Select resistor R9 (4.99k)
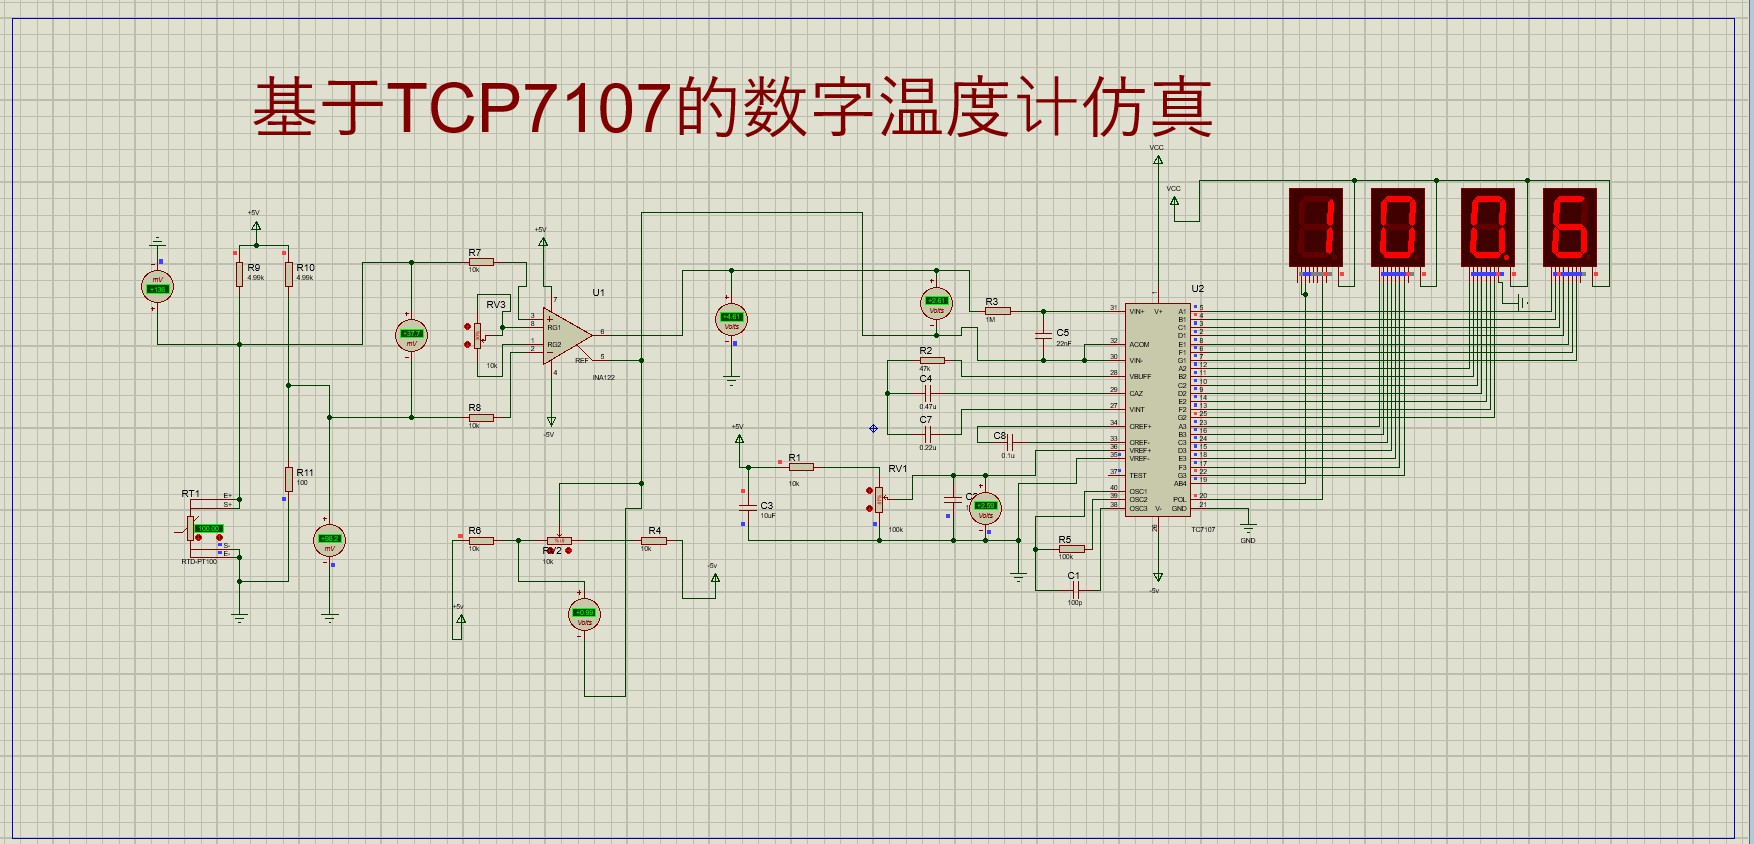The image size is (1754, 844). tap(239, 274)
